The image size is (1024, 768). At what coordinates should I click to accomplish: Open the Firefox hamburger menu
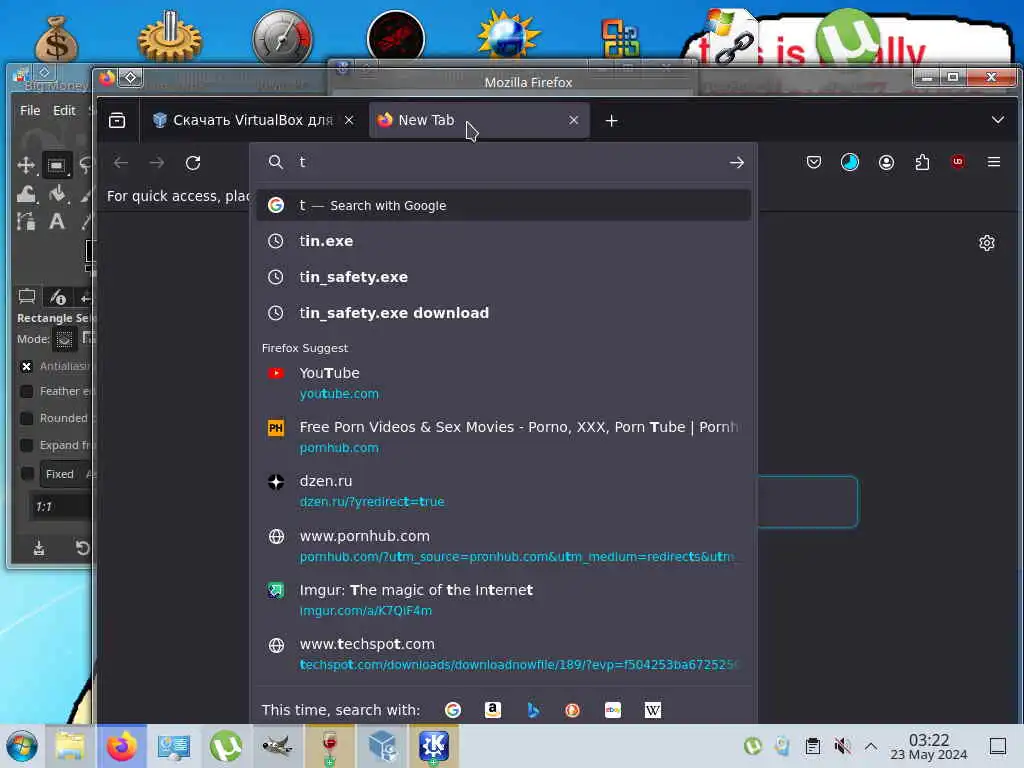(994, 162)
